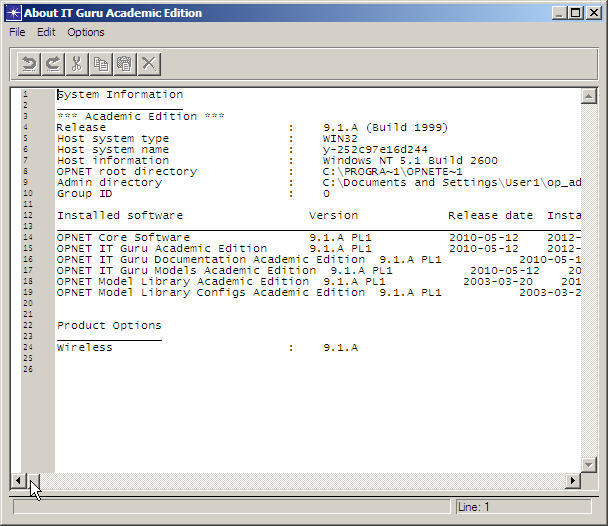The height and width of the screenshot is (526, 608).
Task: Click the 'Admin directory' label
Action: click(109, 182)
